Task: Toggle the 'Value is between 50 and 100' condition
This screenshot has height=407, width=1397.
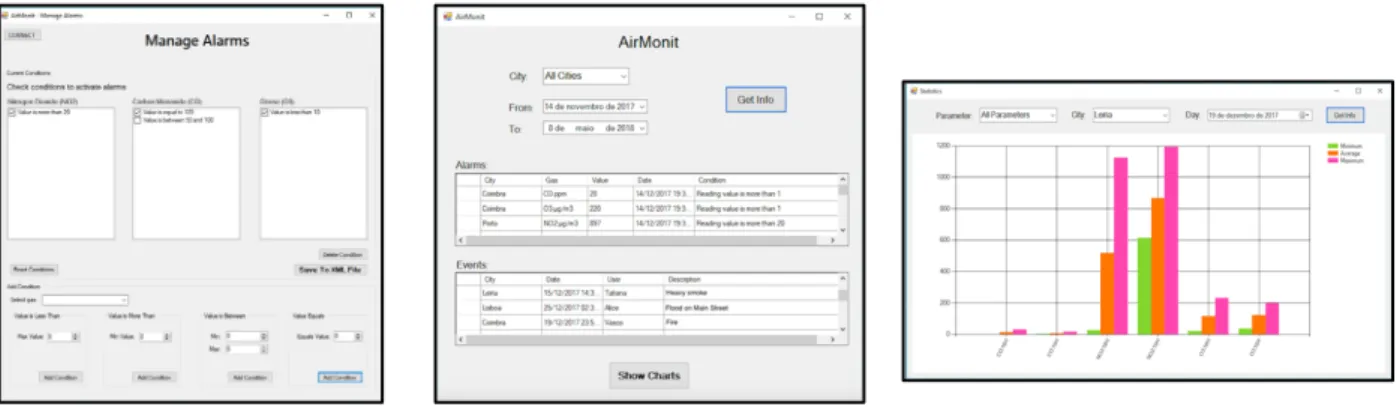Action: point(137,120)
